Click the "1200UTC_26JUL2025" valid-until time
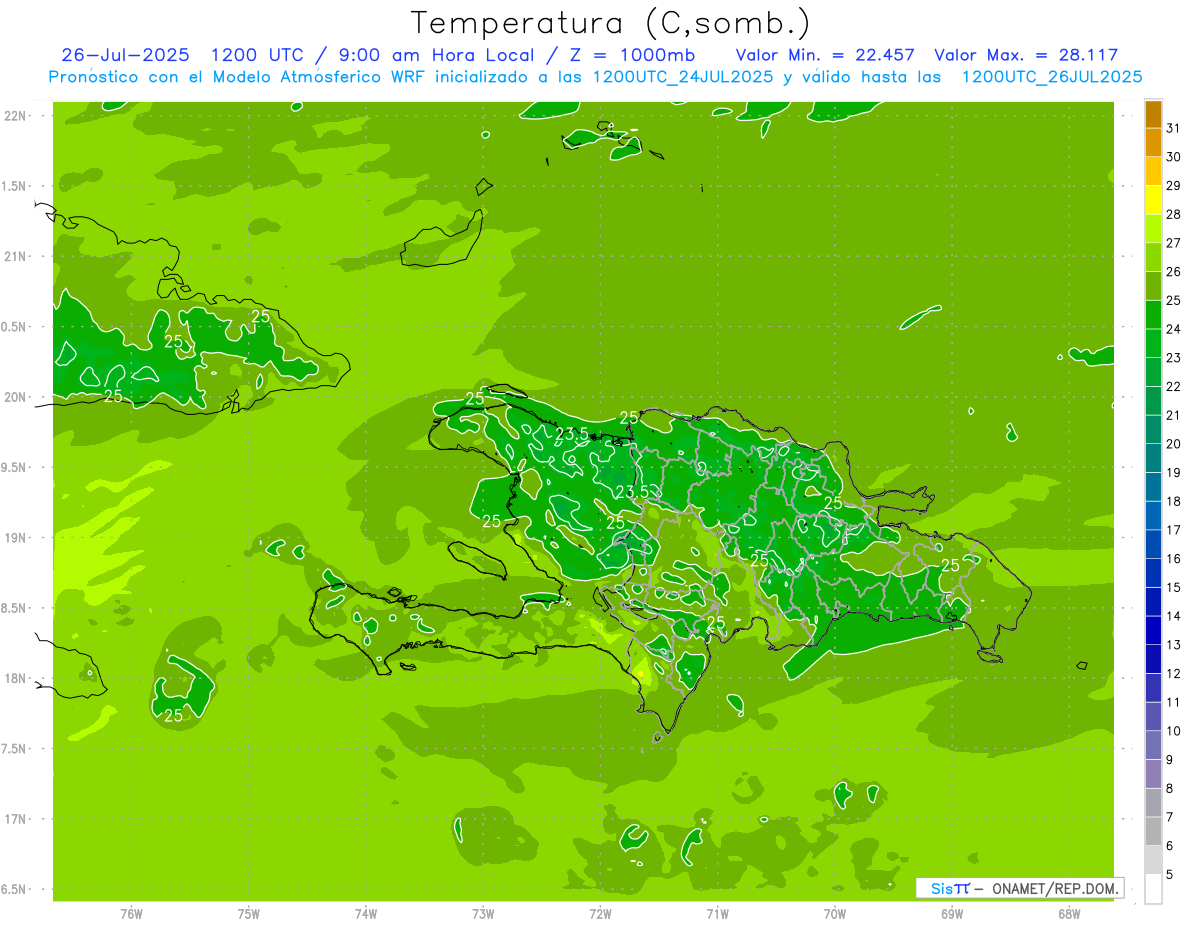This screenshot has width=1200, height=927. pyautogui.click(x=1052, y=77)
